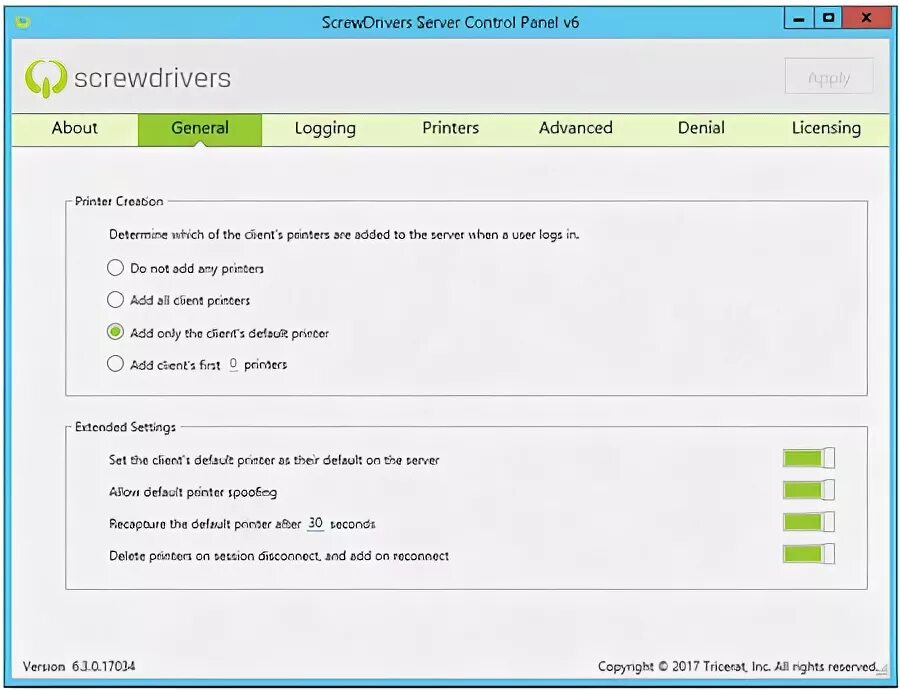This screenshot has width=900, height=690.
Task: Switch to the Licensing tab
Action: pyautogui.click(x=826, y=128)
